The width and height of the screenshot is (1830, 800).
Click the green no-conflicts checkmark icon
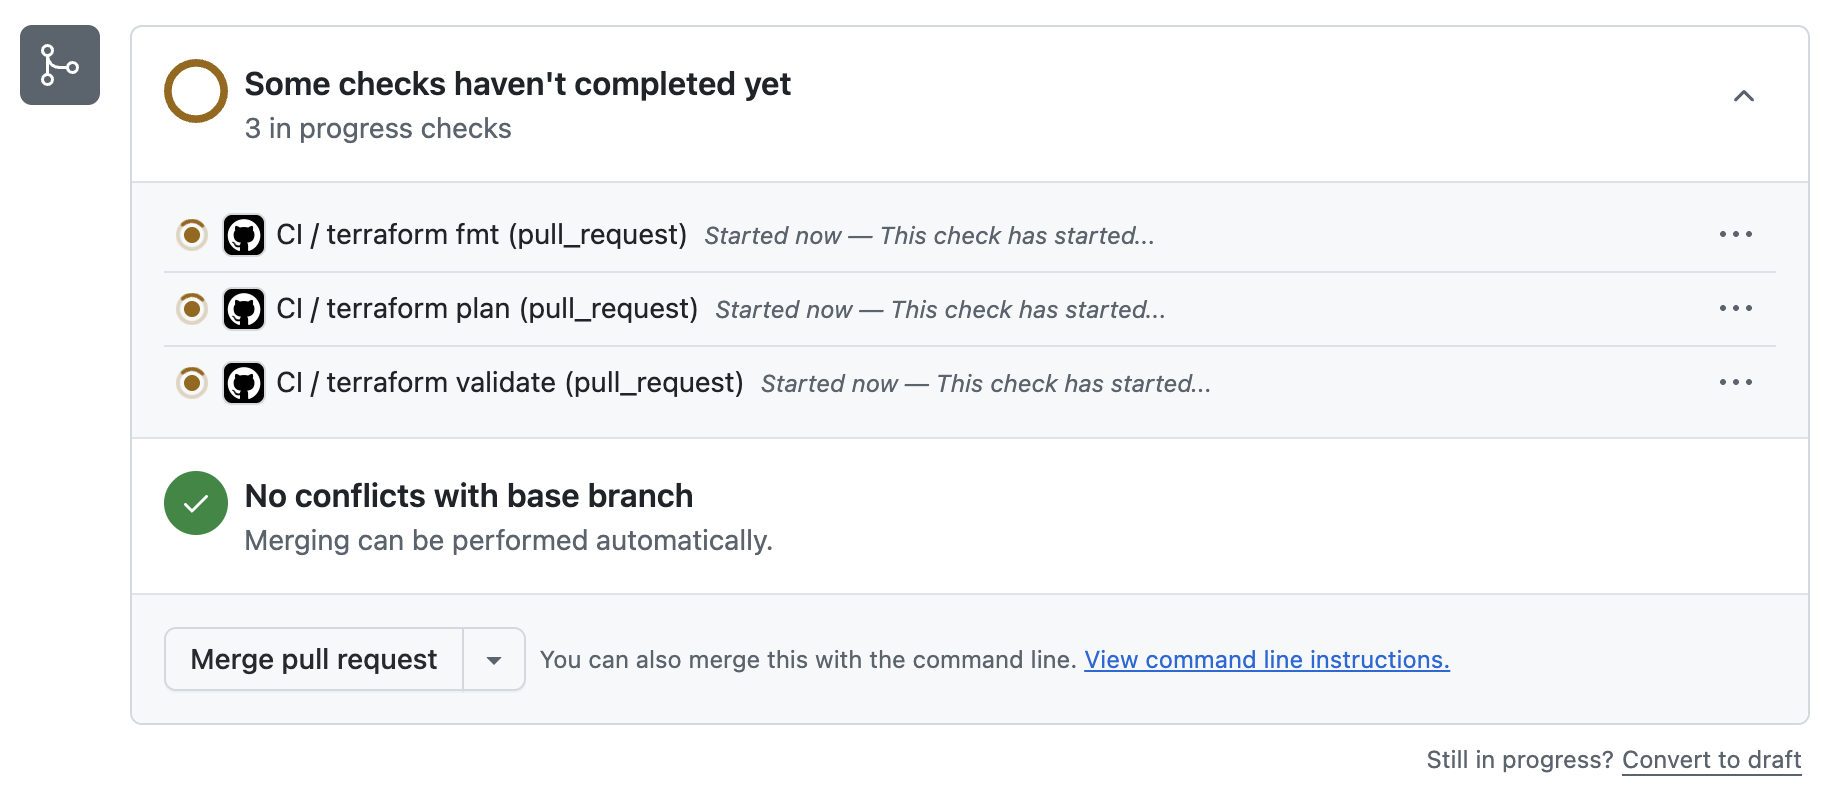[196, 503]
